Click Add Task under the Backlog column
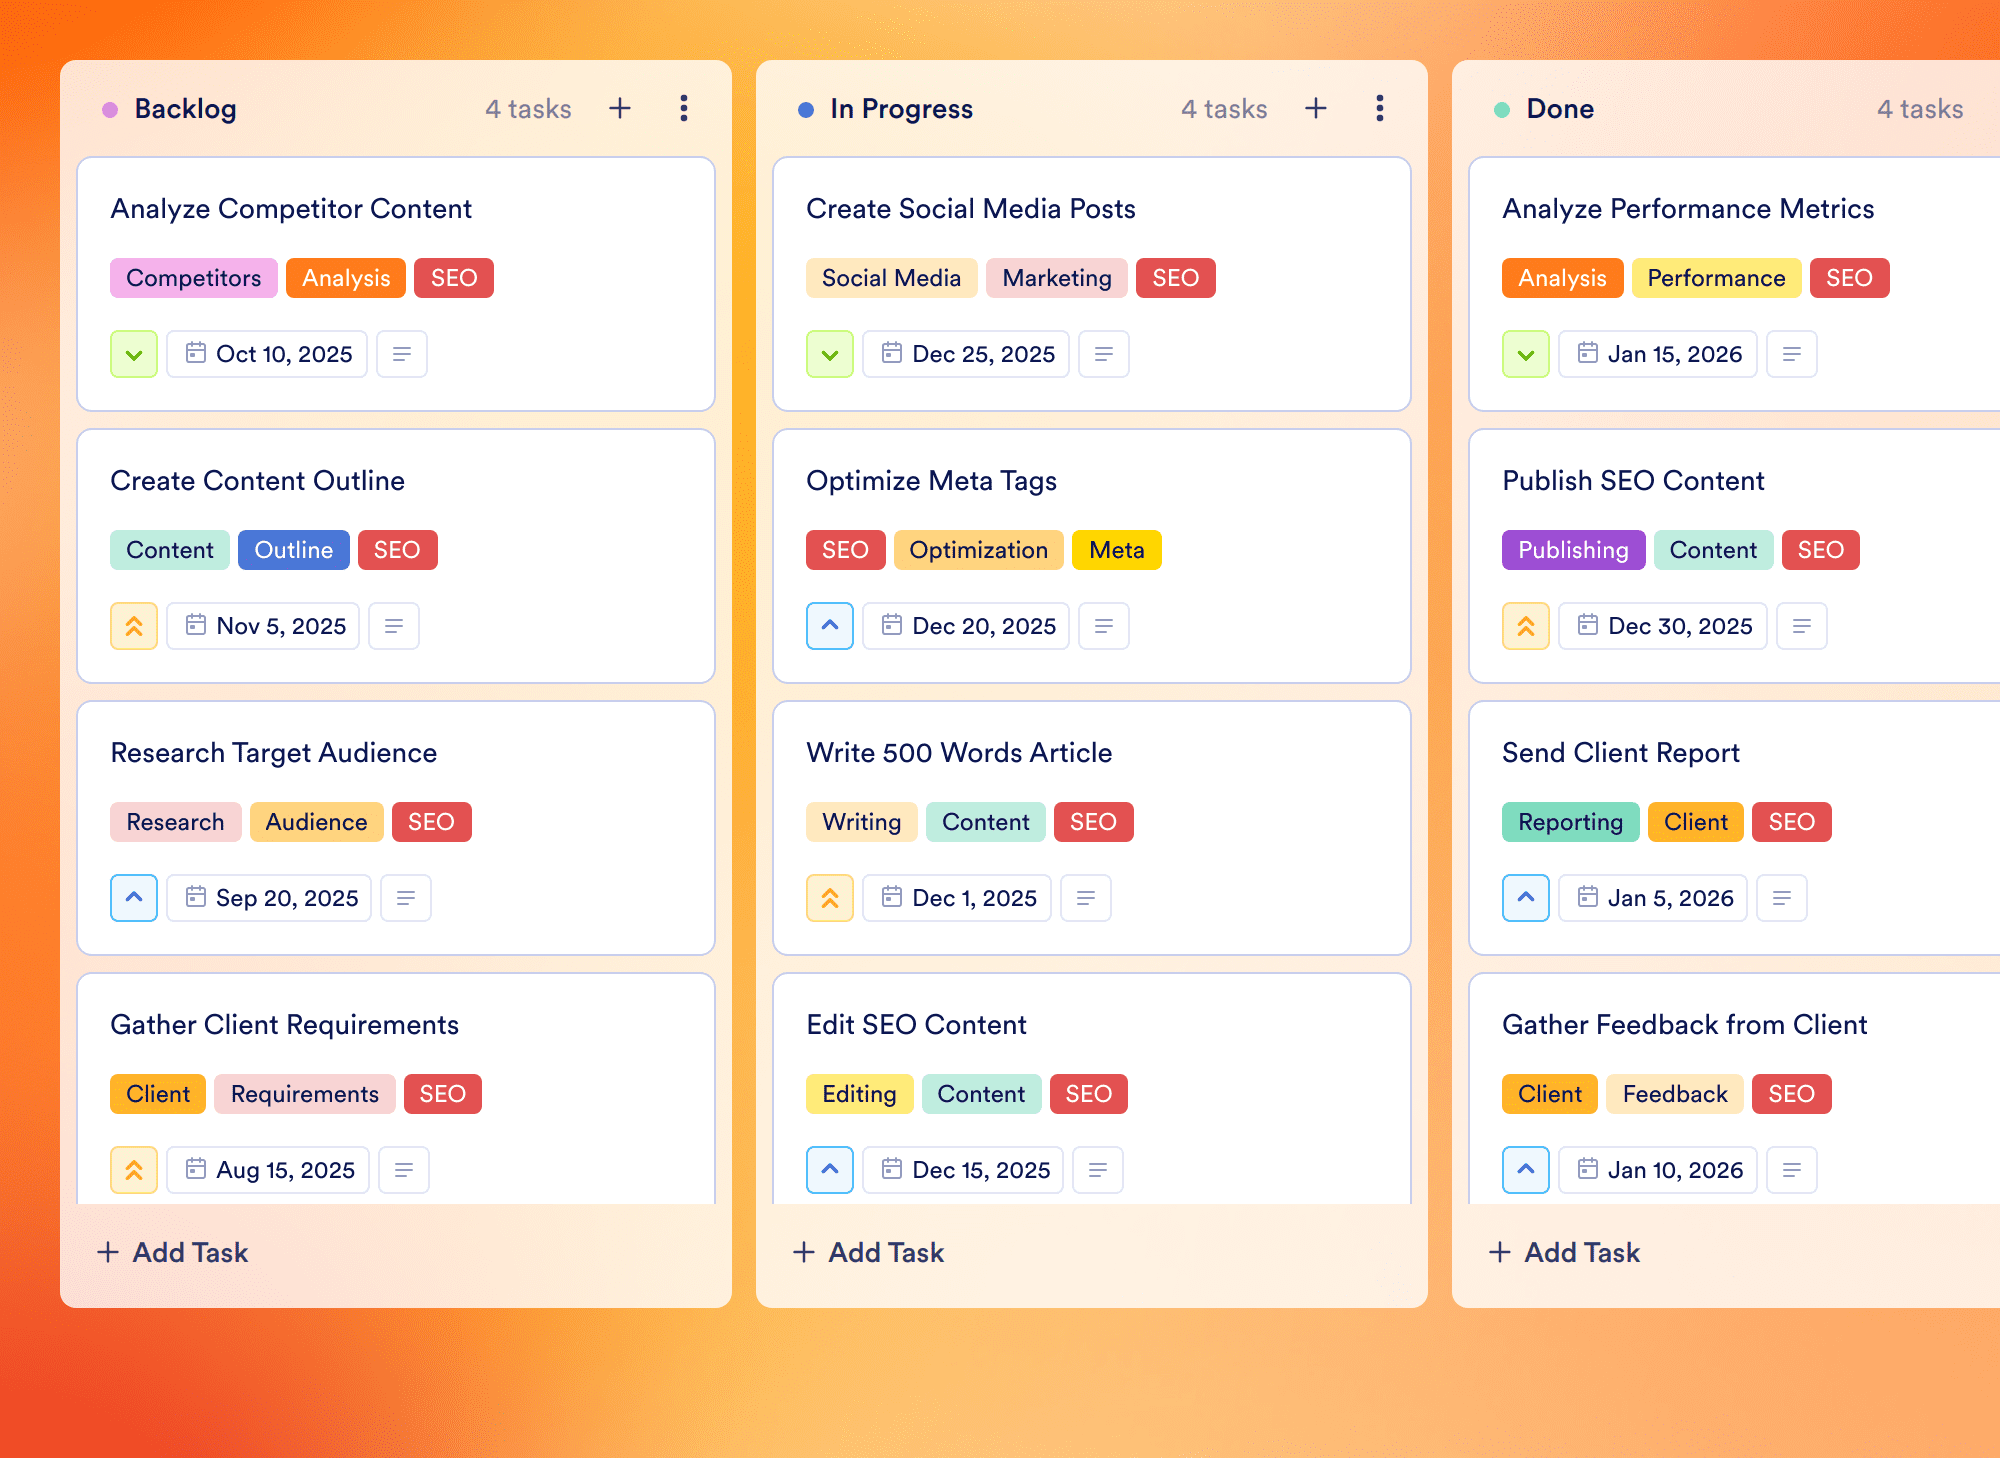This screenshot has height=1458, width=2000. (173, 1252)
